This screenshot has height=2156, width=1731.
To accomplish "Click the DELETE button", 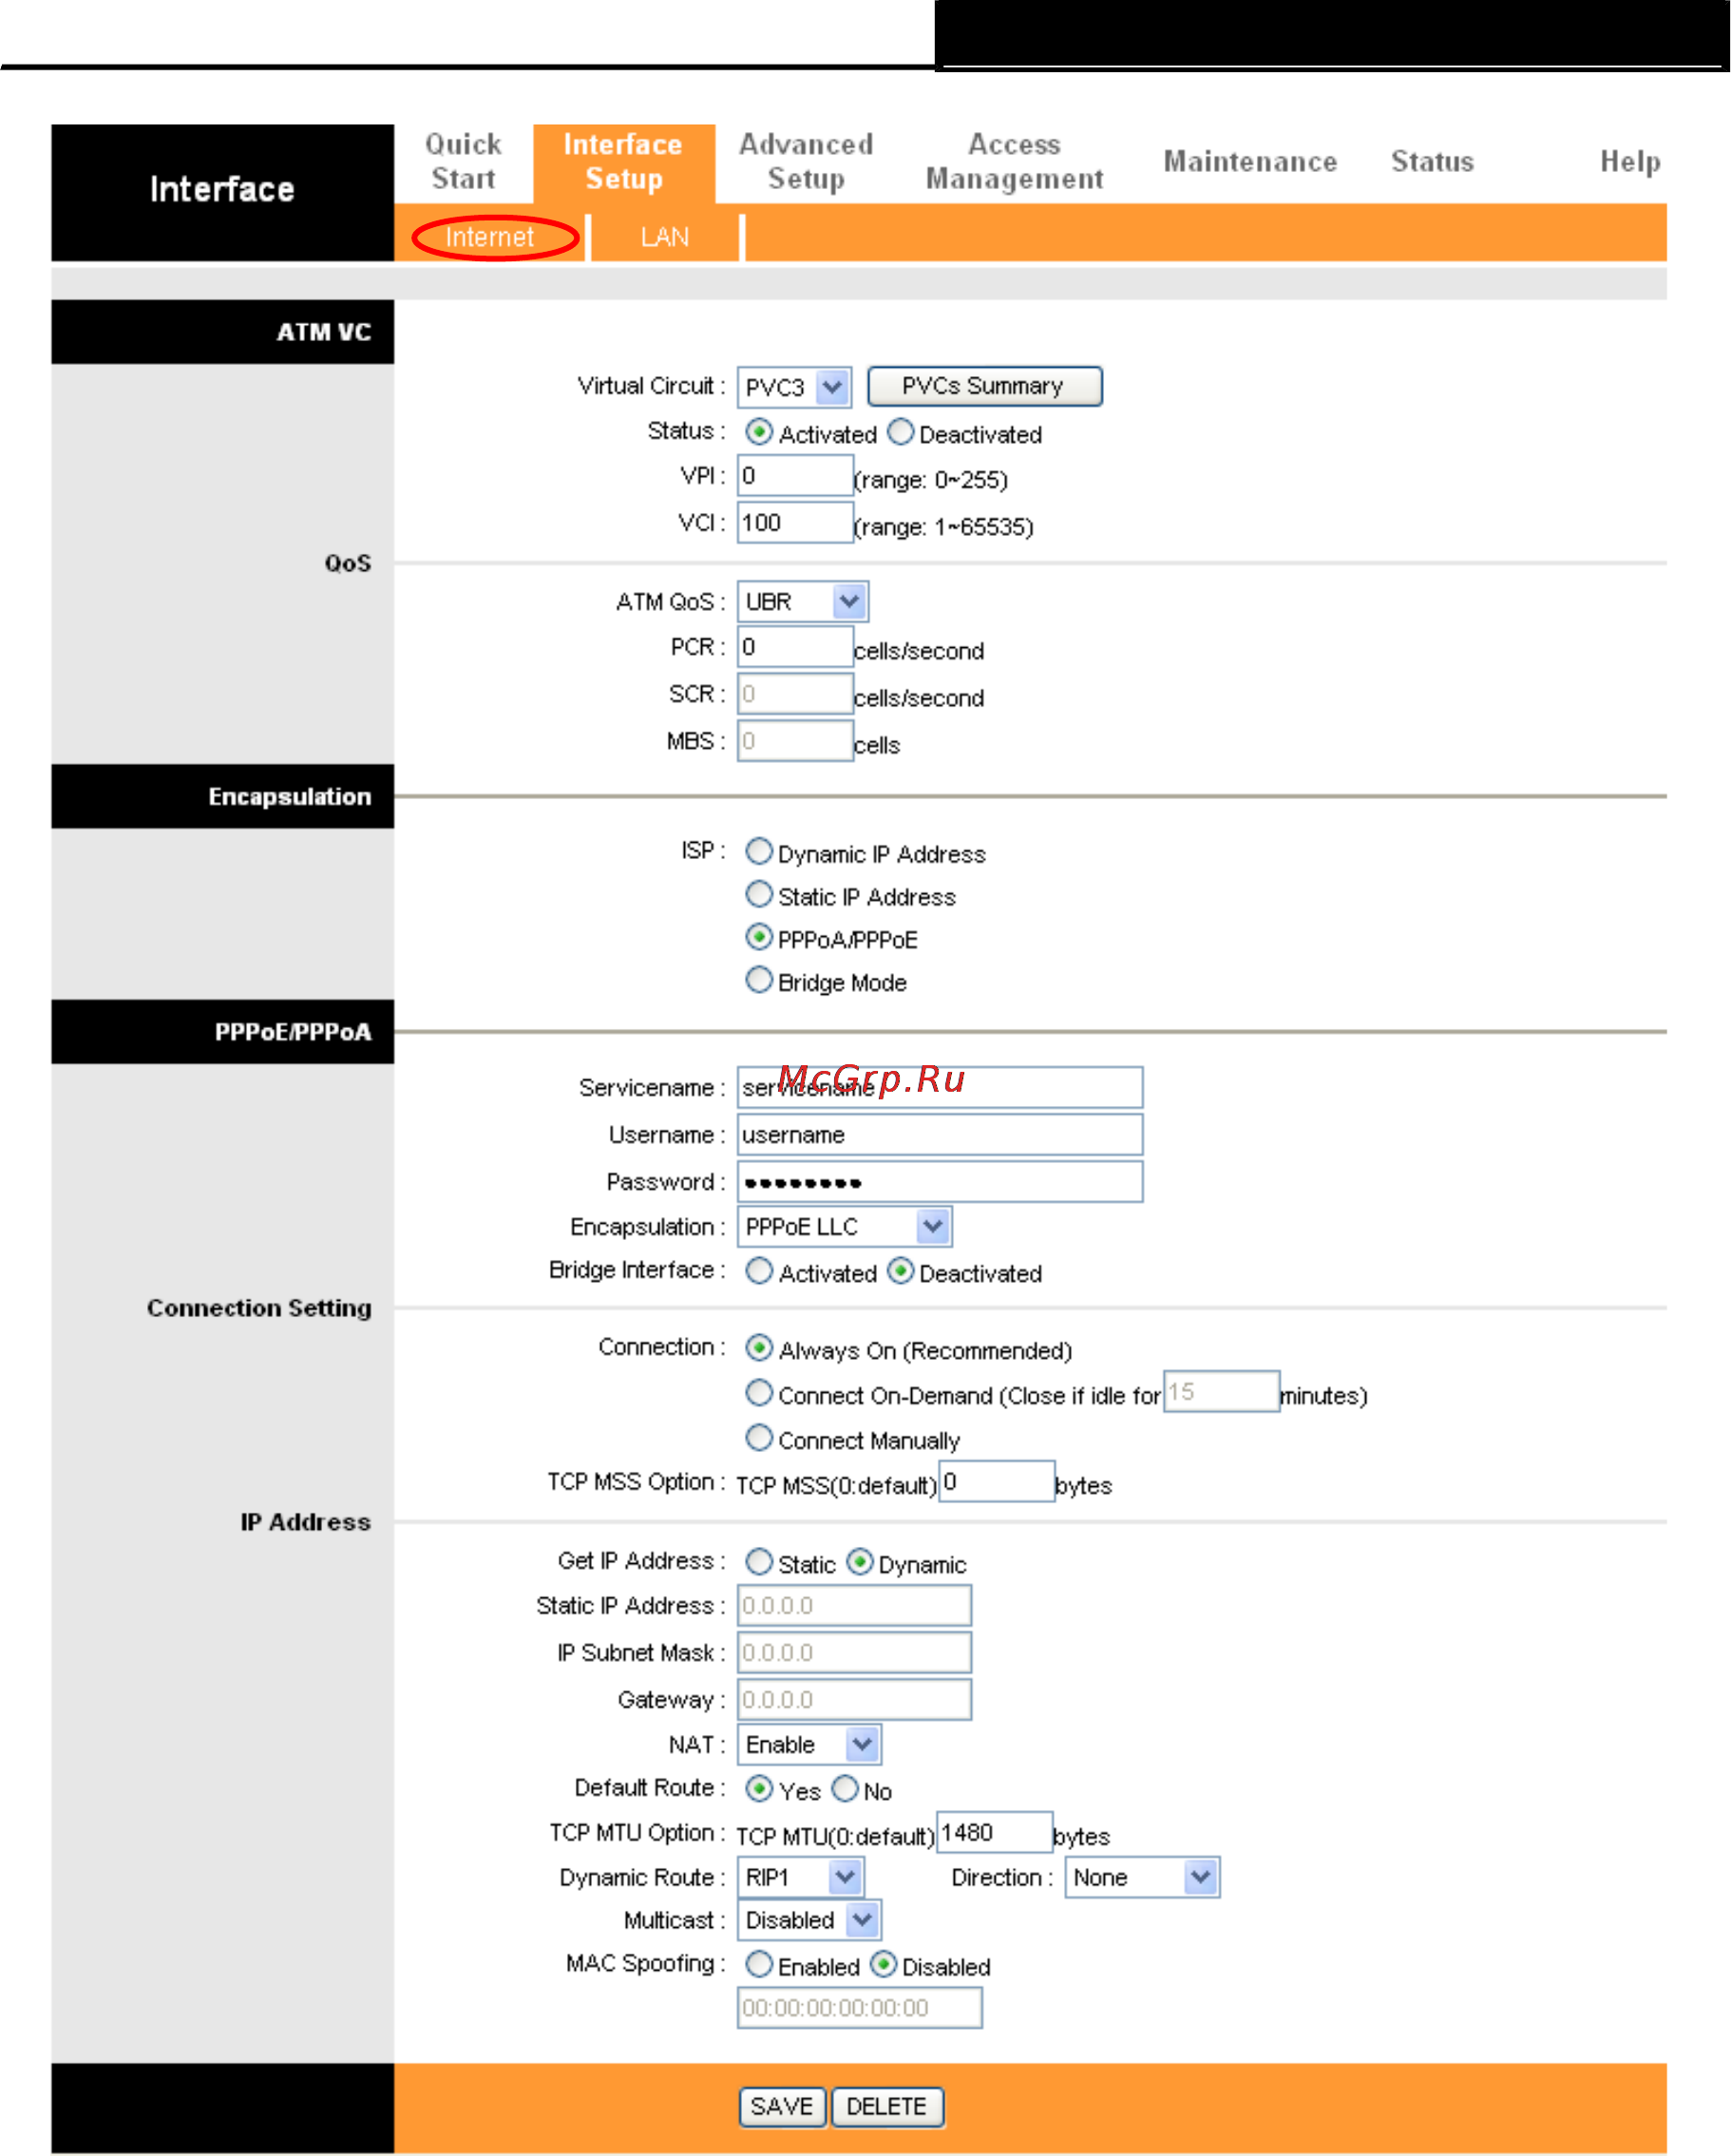I will [887, 2107].
